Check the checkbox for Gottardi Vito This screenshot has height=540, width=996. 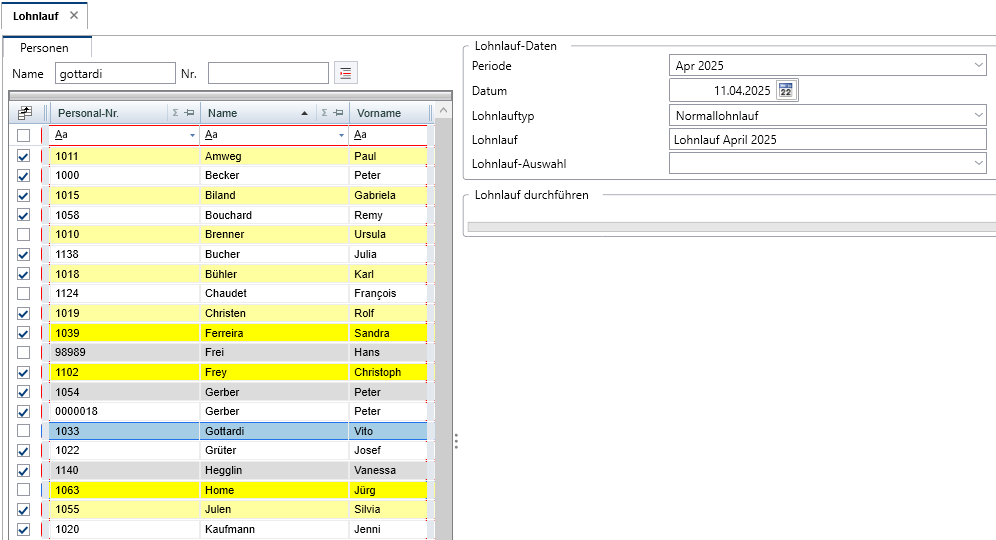(x=24, y=431)
